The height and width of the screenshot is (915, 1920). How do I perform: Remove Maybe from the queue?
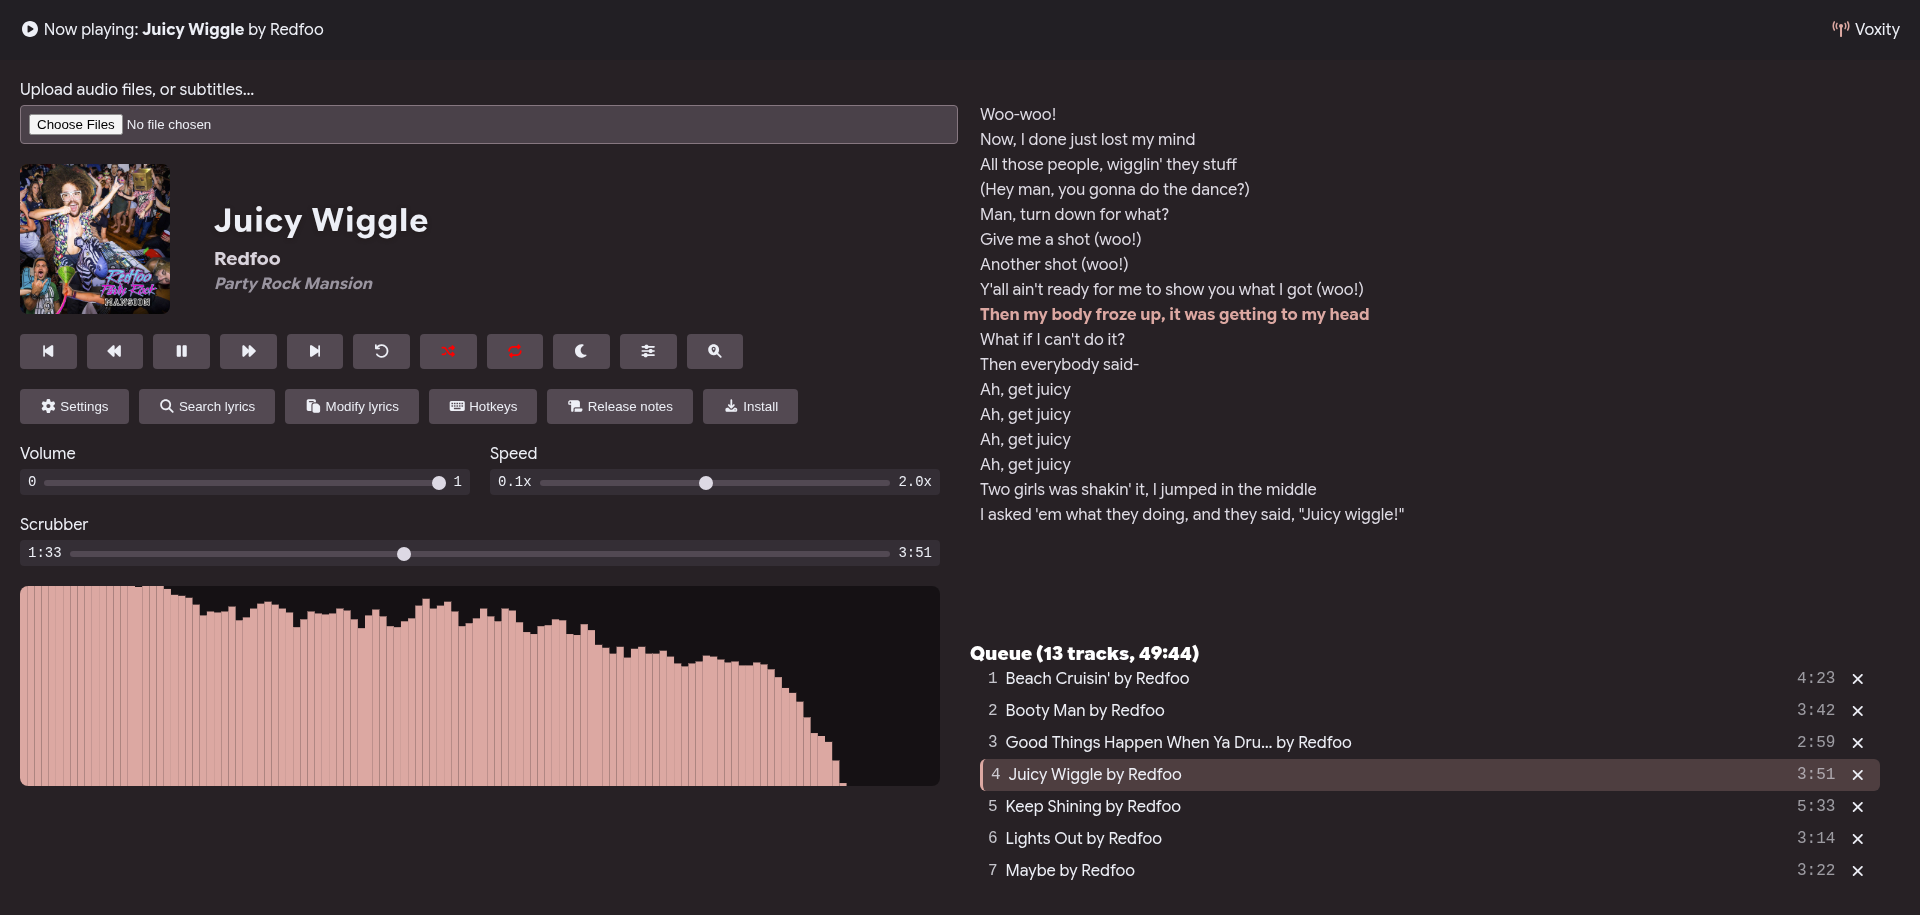[1857, 871]
